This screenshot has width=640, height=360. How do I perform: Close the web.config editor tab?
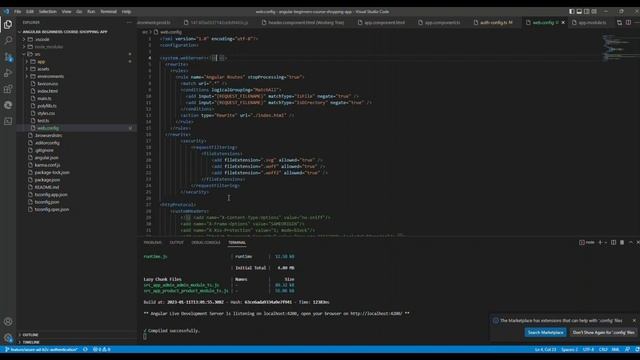(563, 22)
